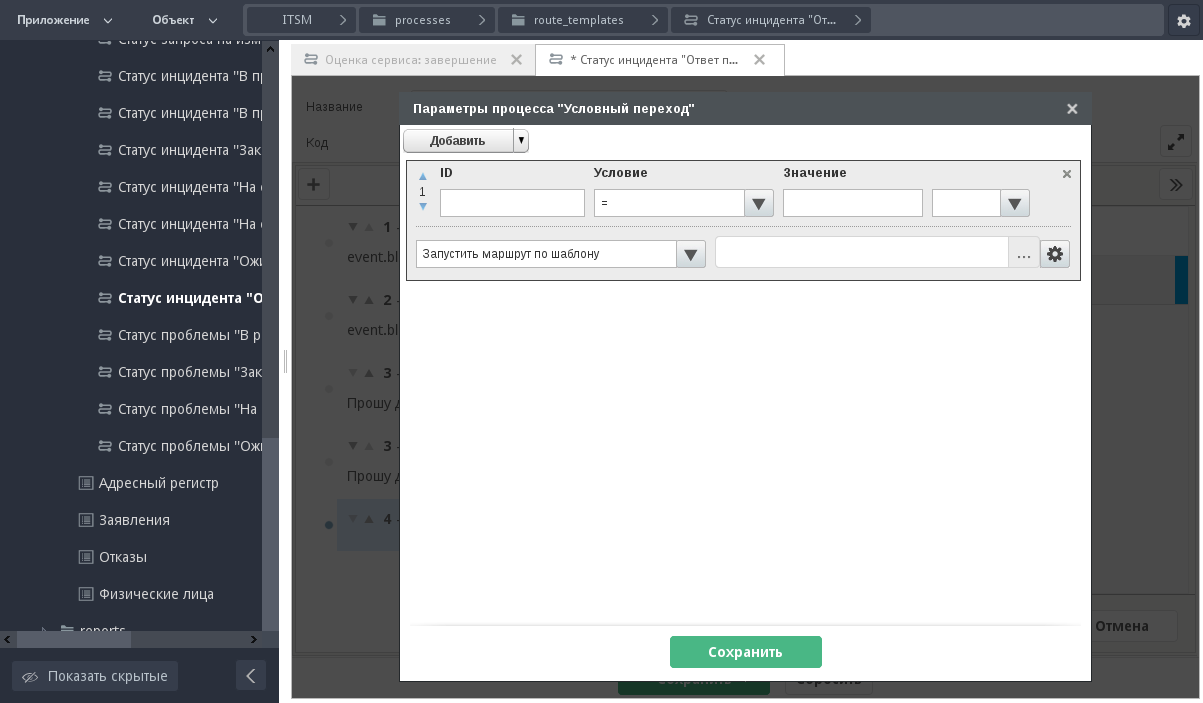This screenshot has width=1203, height=703.
Task: Move condition row 1 down with arrow
Action: (423, 207)
